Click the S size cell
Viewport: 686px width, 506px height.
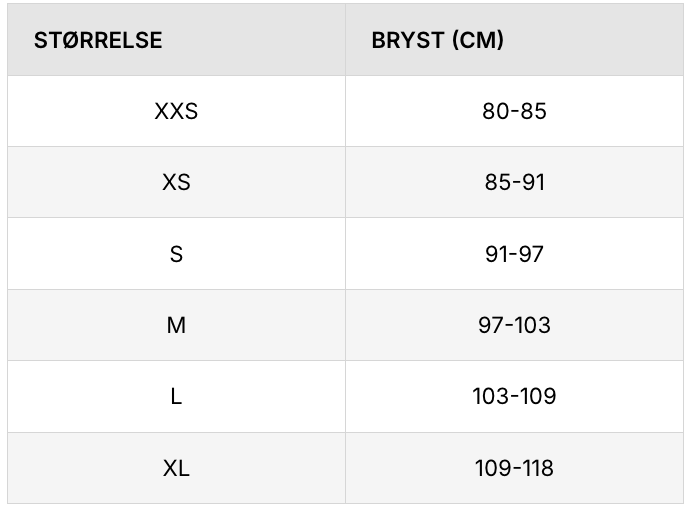[176, 254]
